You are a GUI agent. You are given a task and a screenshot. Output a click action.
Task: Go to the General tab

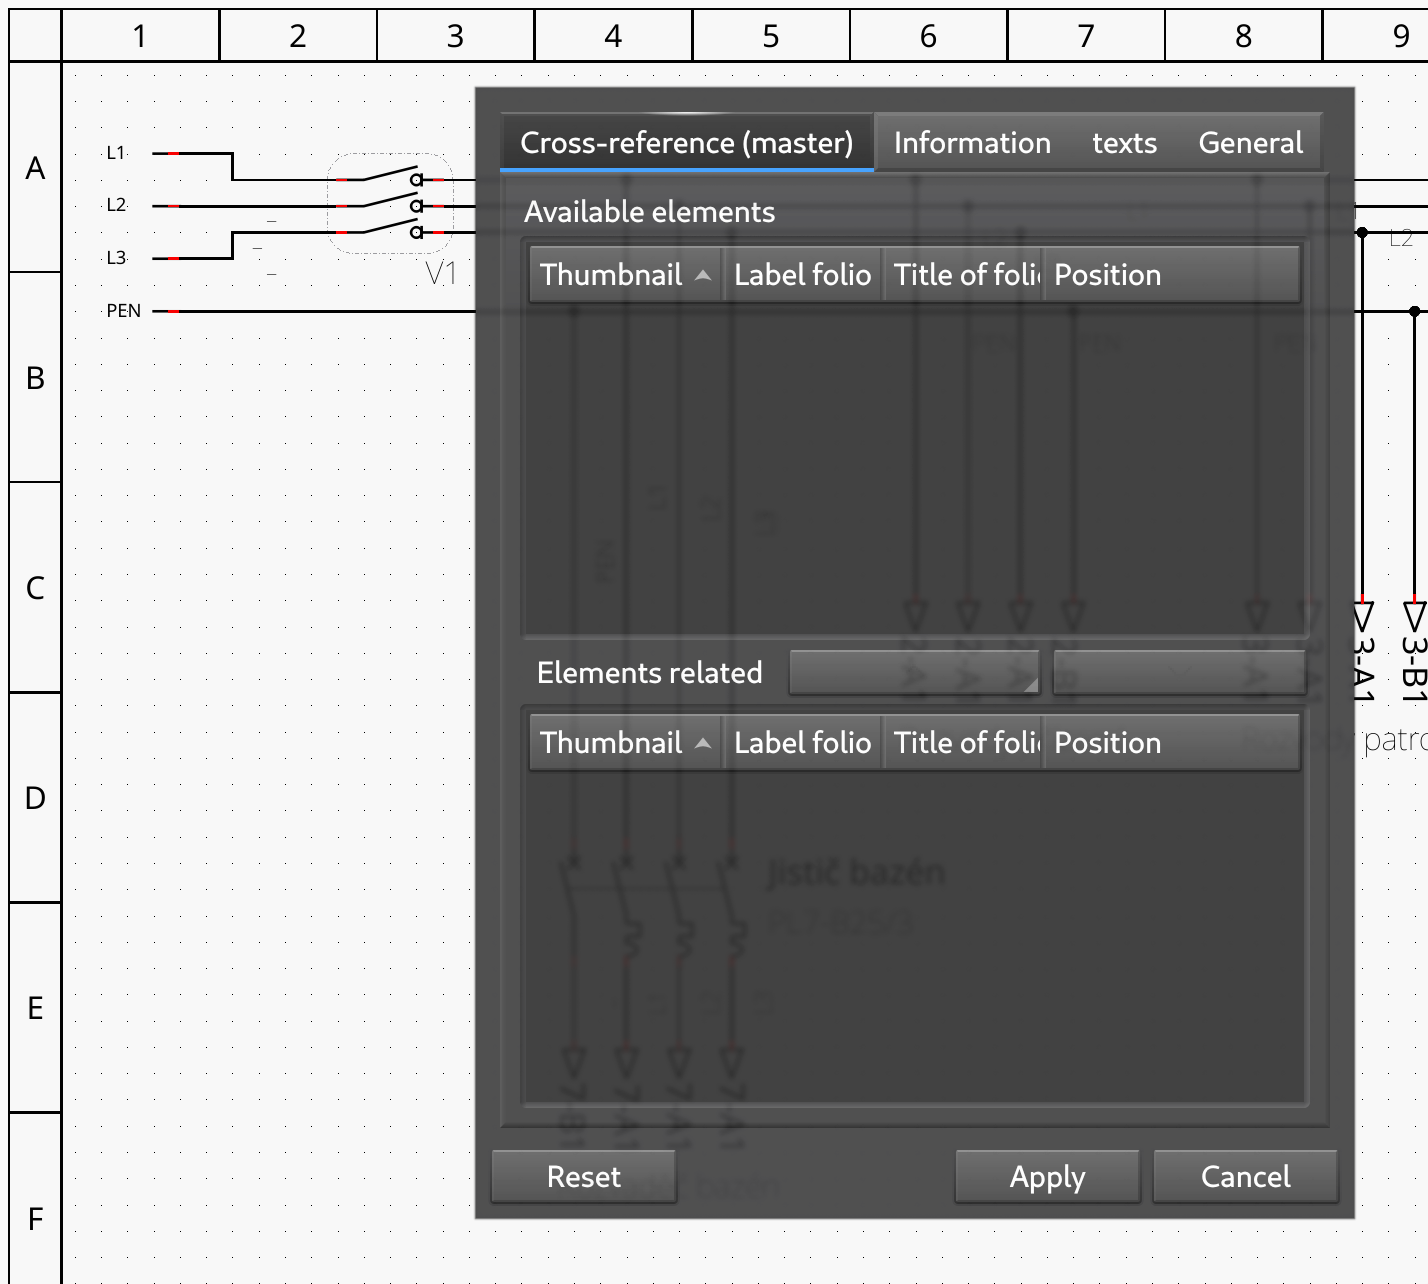pos(1250,143)
